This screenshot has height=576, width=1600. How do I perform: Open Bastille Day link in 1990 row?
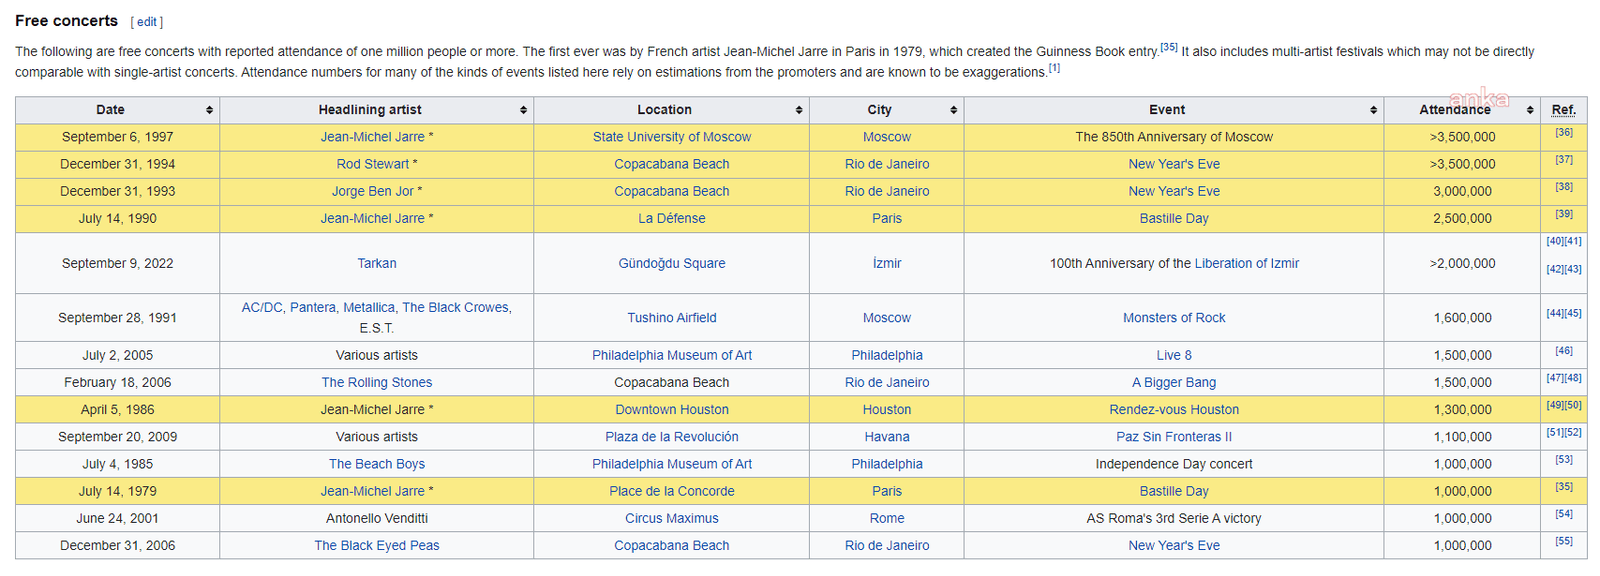1174,218
